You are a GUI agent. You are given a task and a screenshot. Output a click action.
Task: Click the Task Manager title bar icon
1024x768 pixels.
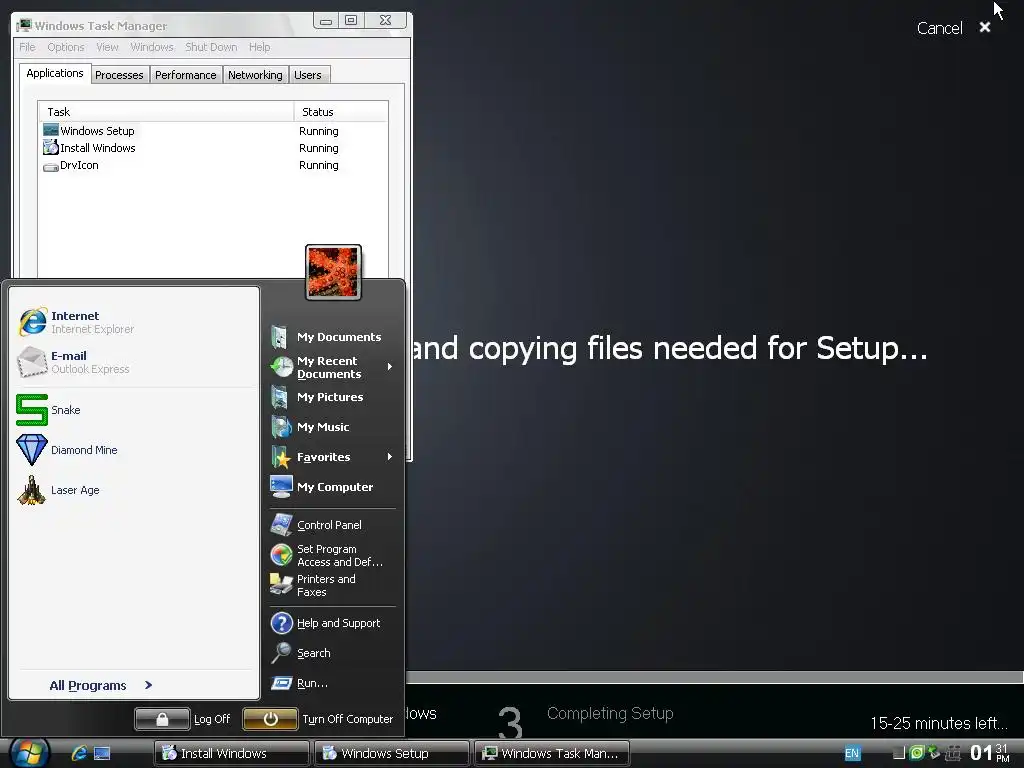(25, 25)
